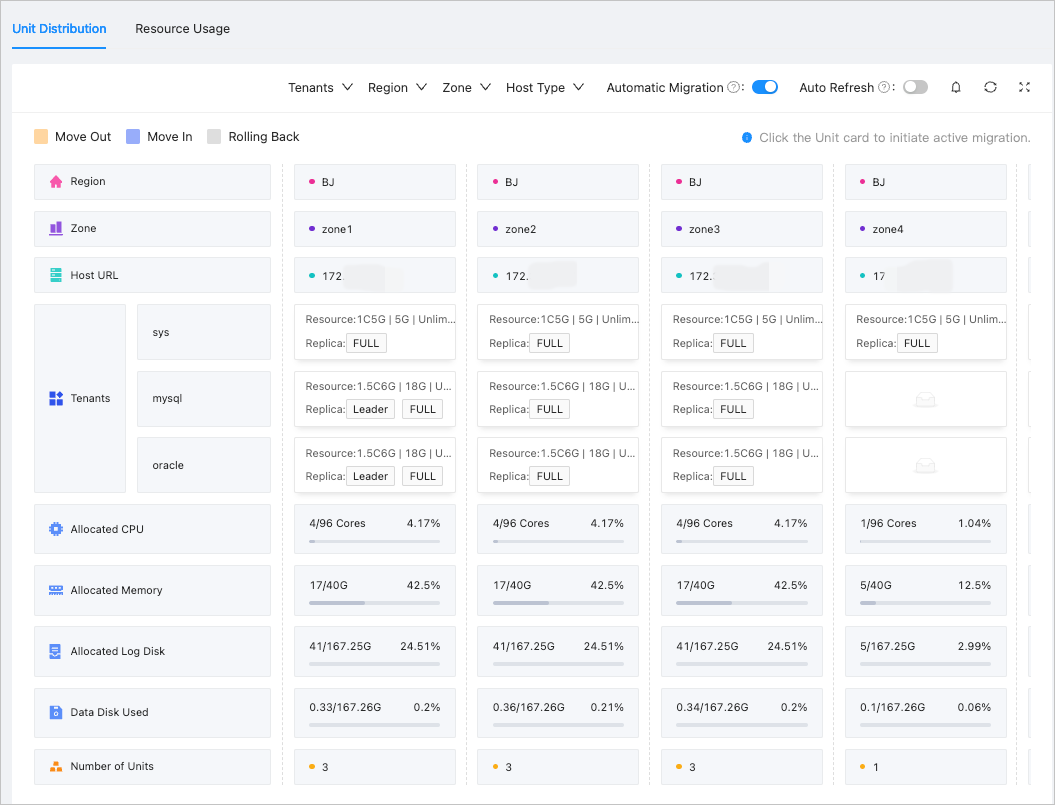This screenshot has width=1055, height=805.
Task: Open the Tenants filter dropdown
Action: pos(320,88)
